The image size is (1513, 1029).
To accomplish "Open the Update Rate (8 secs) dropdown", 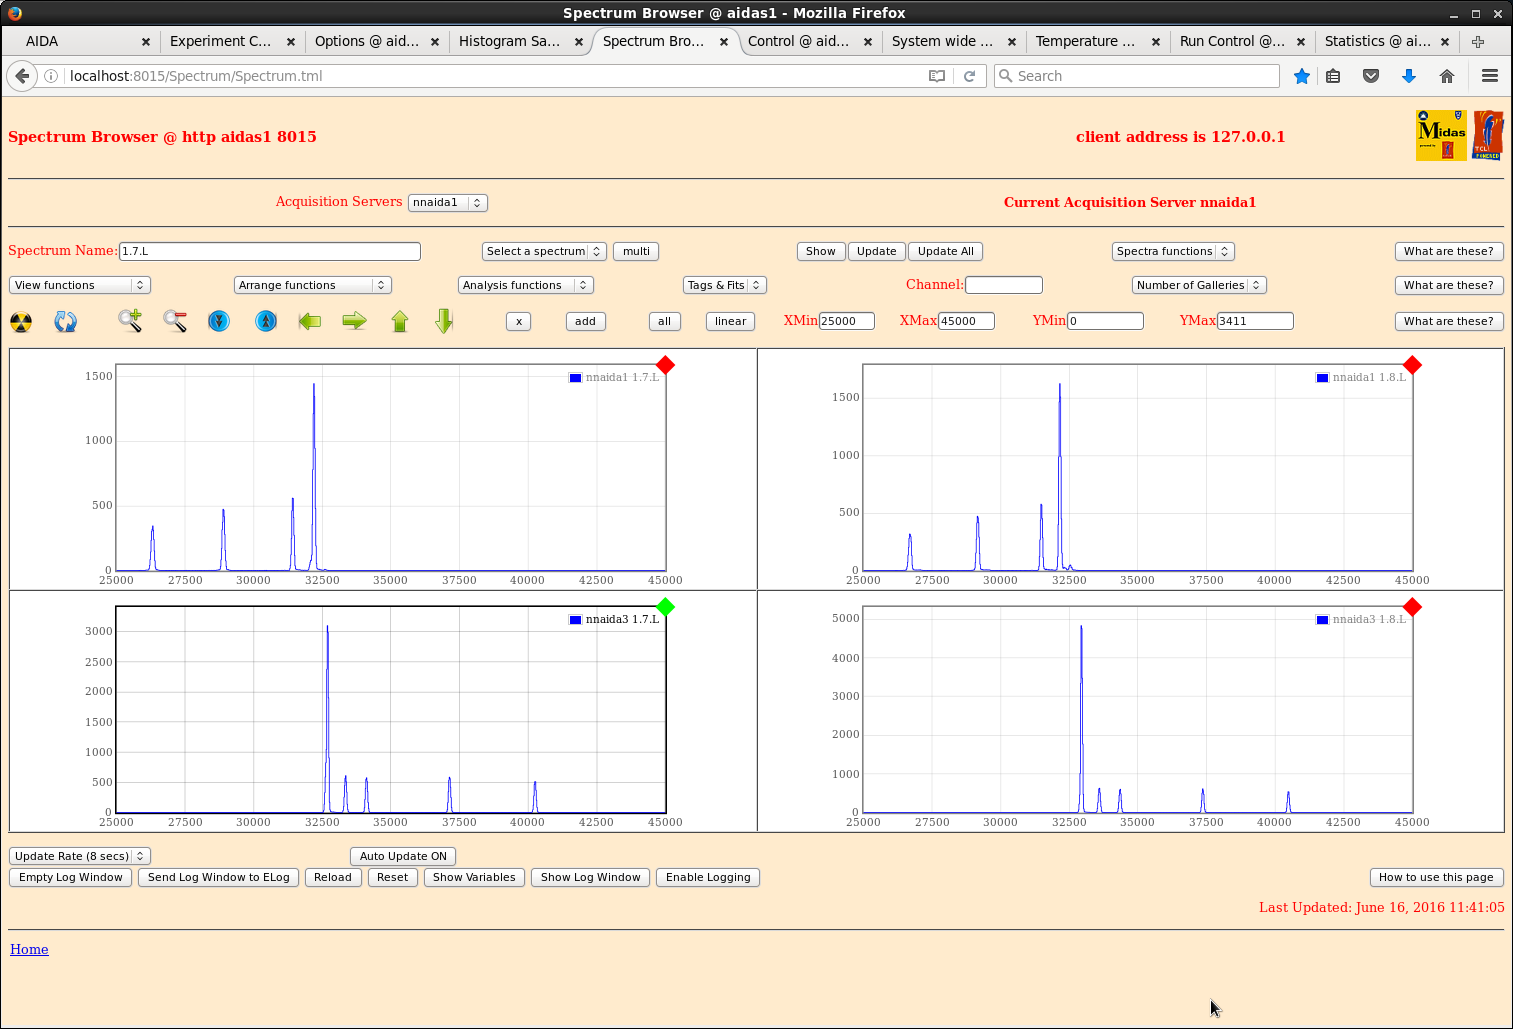I will click(80, 856).
